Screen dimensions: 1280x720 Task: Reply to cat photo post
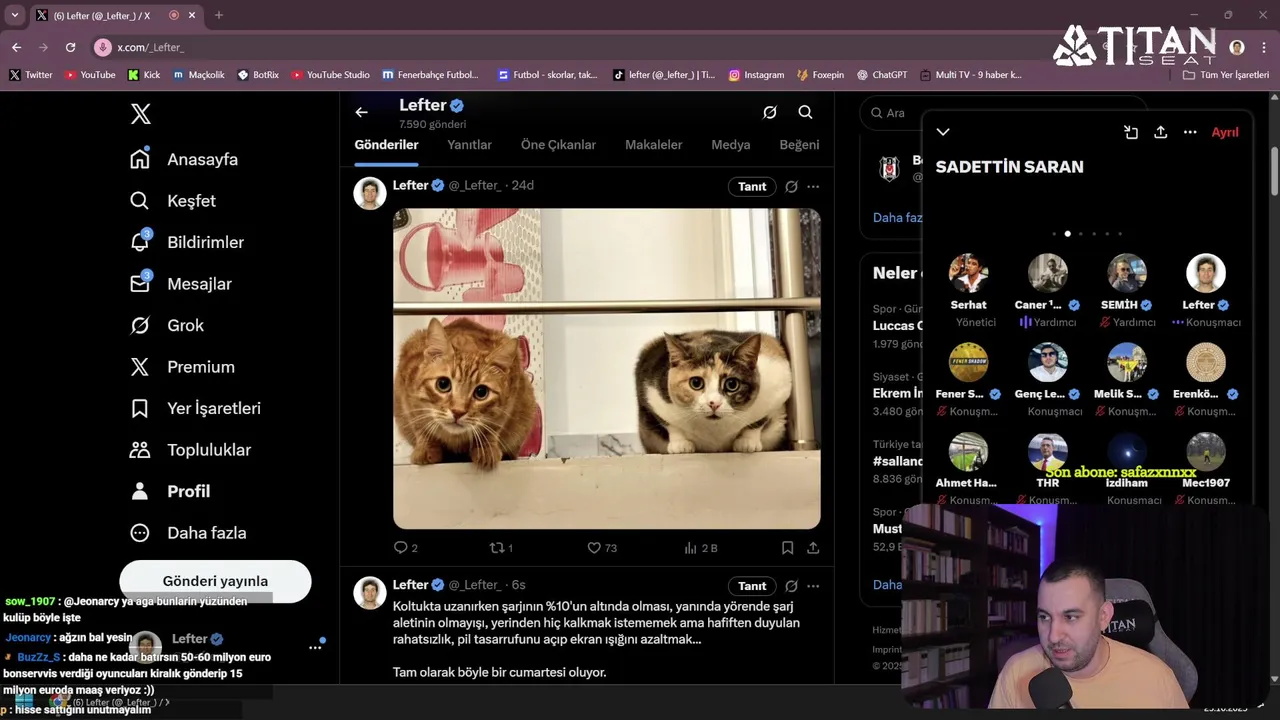(x=405, y=548)
